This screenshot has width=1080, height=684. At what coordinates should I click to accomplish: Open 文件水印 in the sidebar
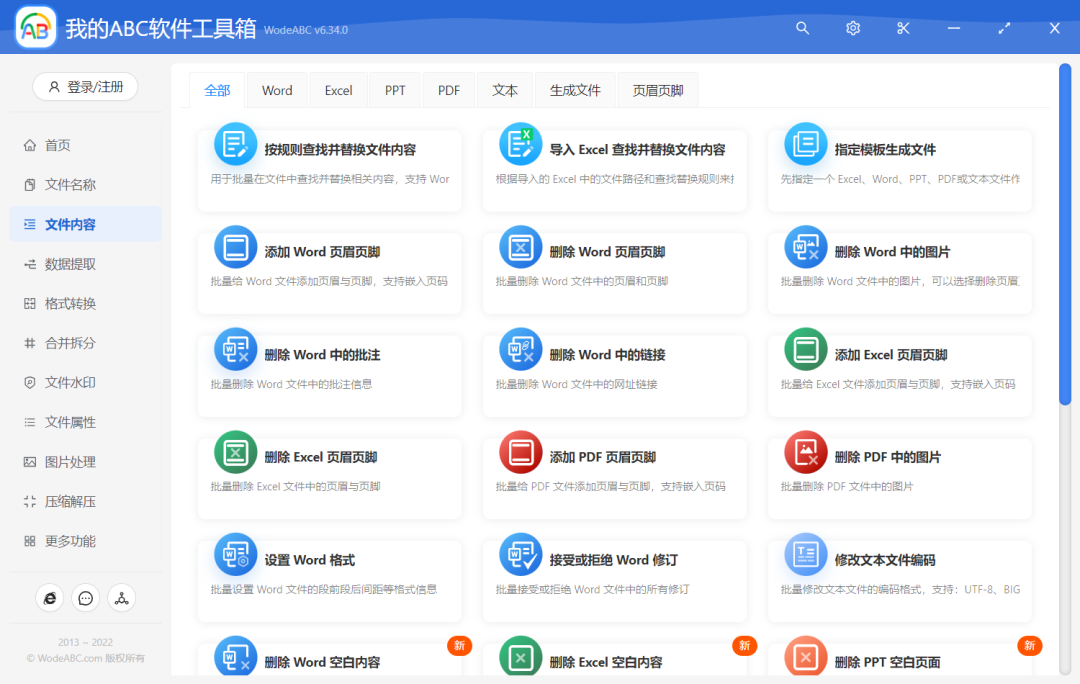tap(85, 382)
